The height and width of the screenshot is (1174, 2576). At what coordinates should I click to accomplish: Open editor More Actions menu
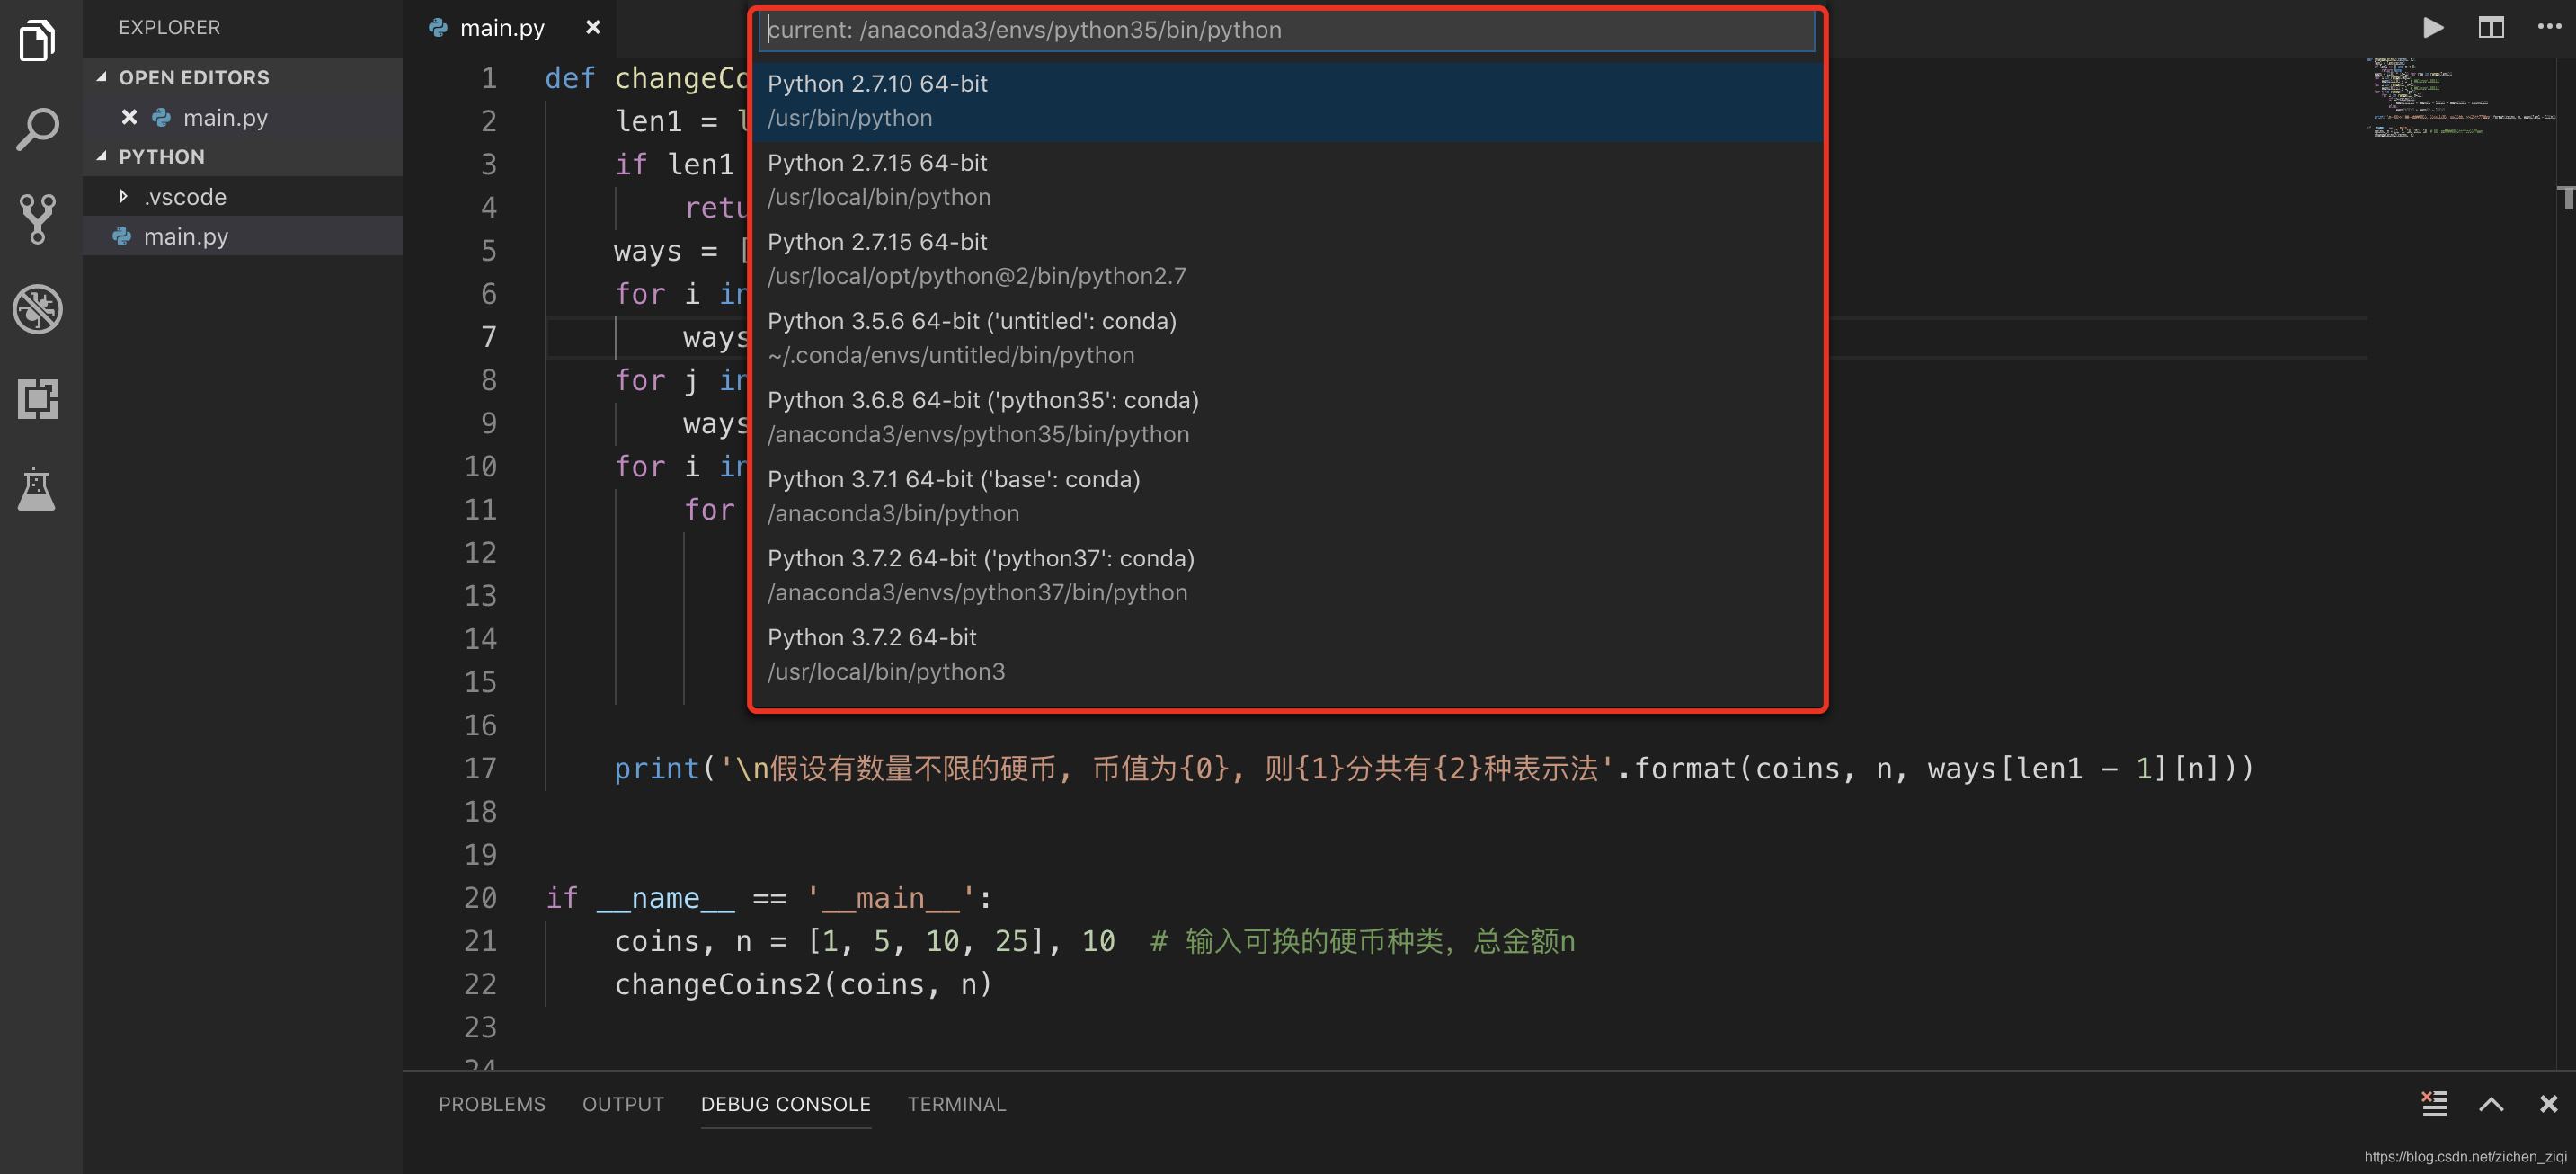[x=2548, y=28]
